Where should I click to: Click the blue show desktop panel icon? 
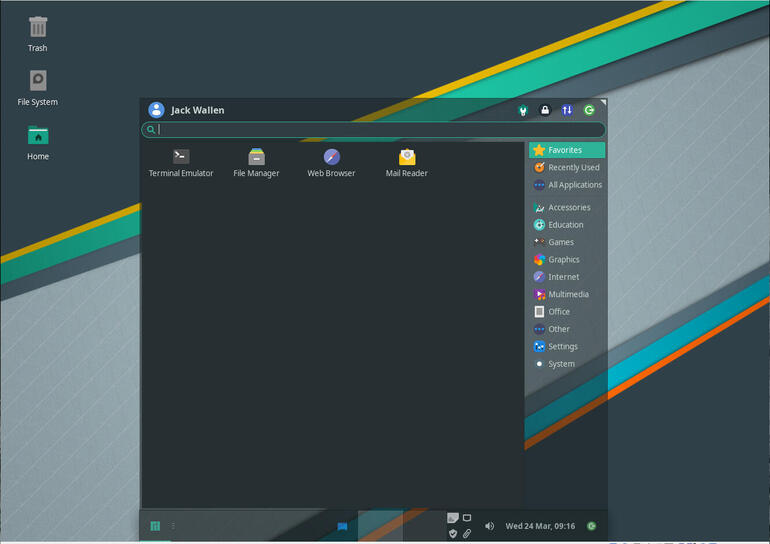point(342,526)
